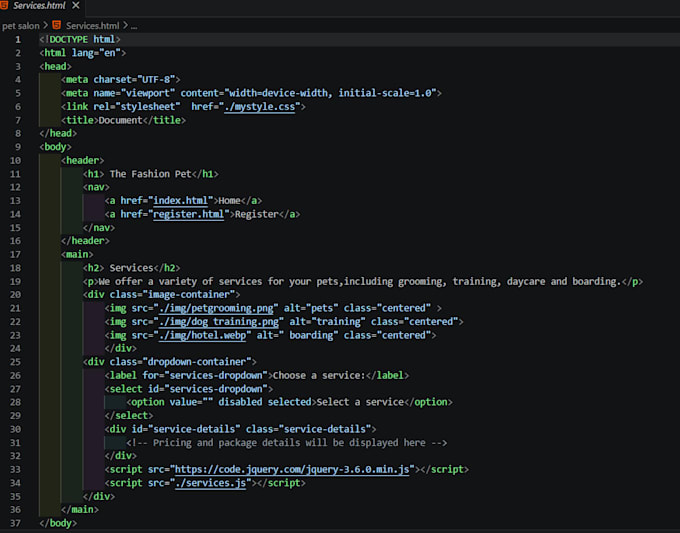Click the closing </head> tag
Viewport: 680px width, 533px height.
[58, 134]
